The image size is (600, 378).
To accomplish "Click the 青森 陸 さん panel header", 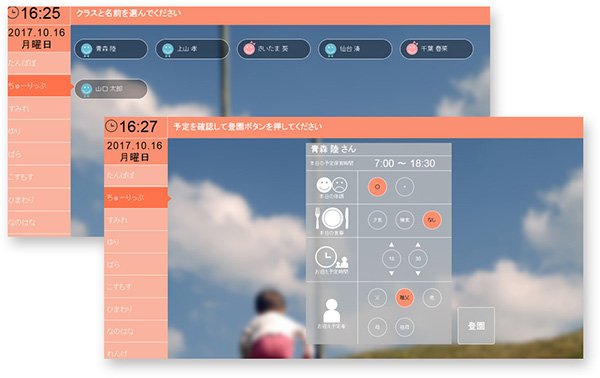I will (378, 149).
